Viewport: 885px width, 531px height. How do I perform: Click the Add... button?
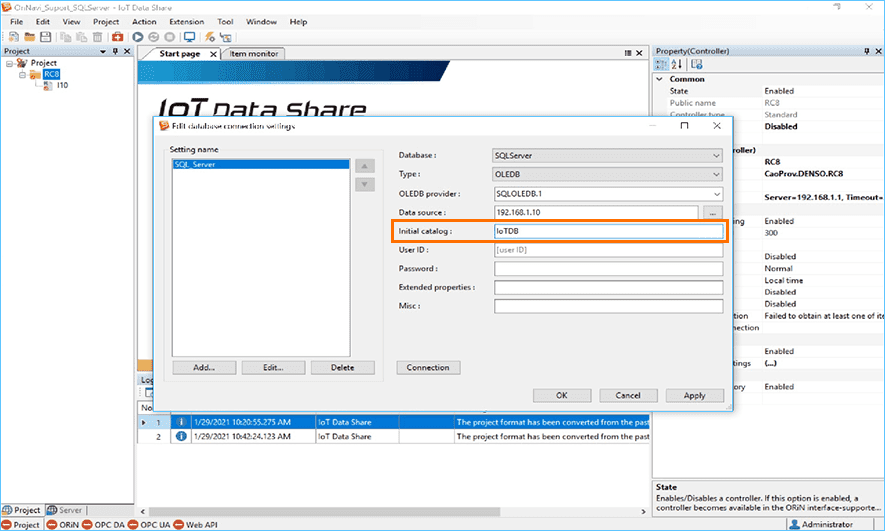[204, 367]
